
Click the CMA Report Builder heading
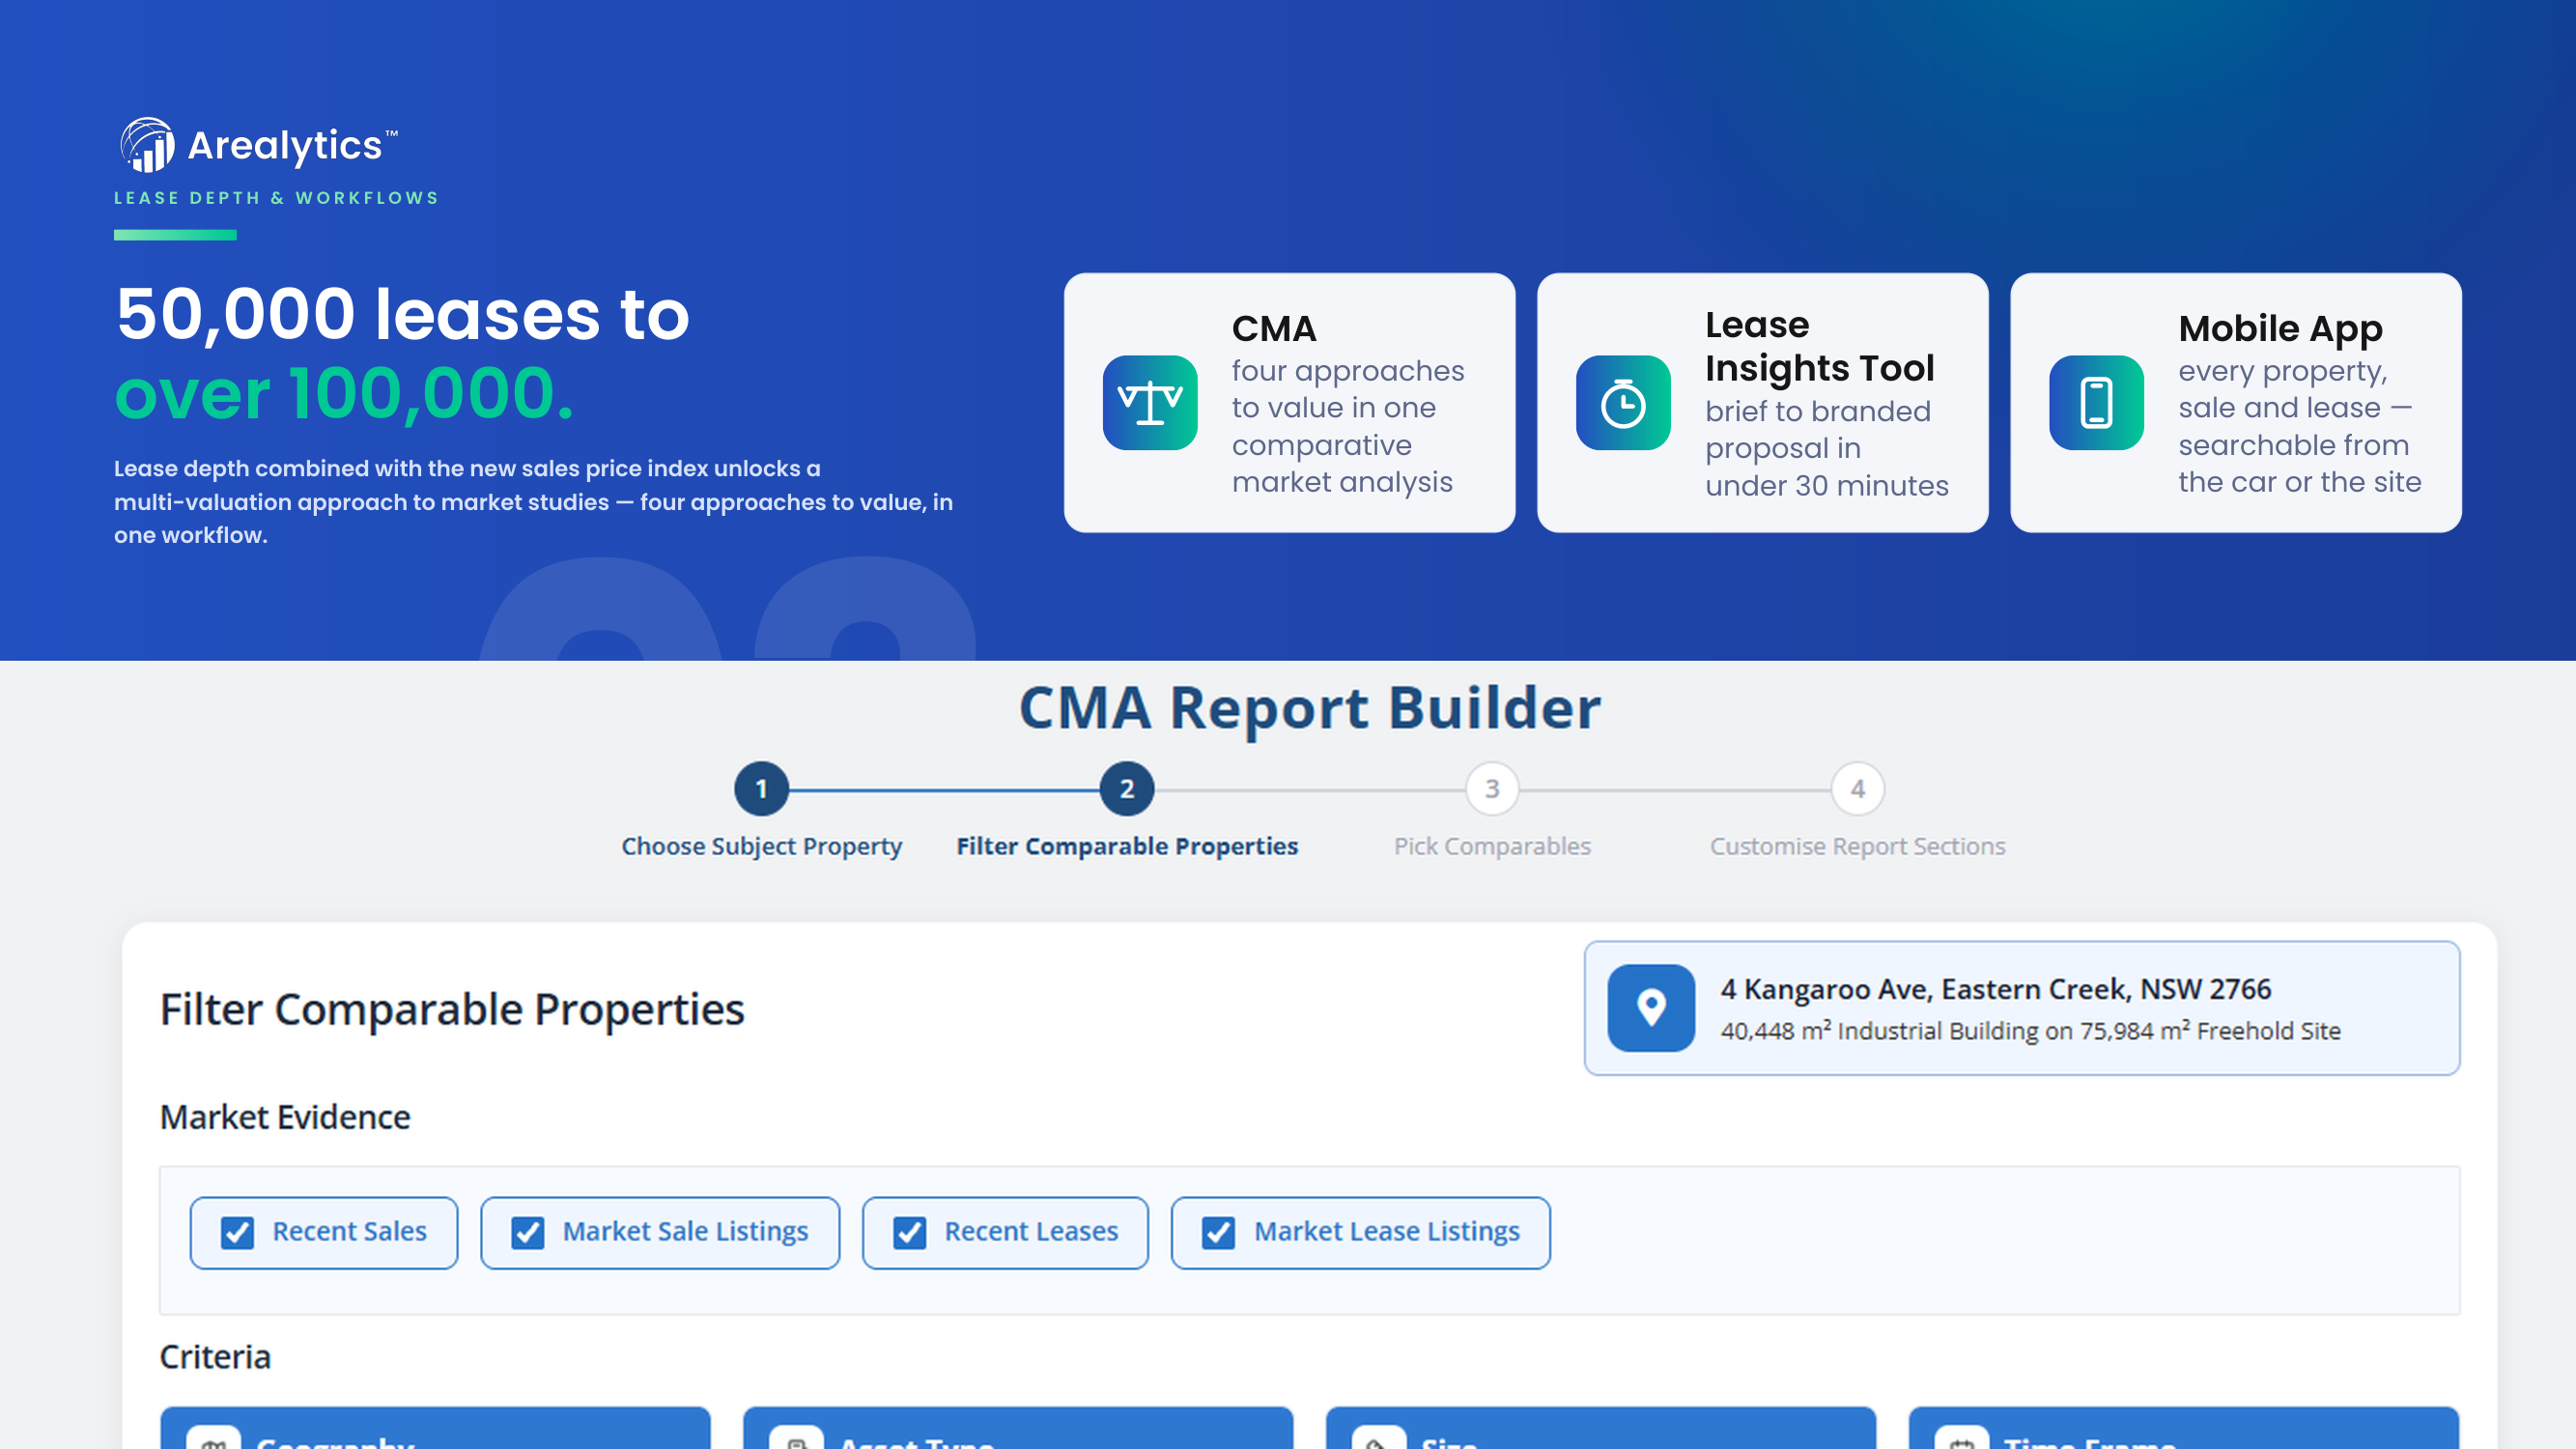[1310, 708]
